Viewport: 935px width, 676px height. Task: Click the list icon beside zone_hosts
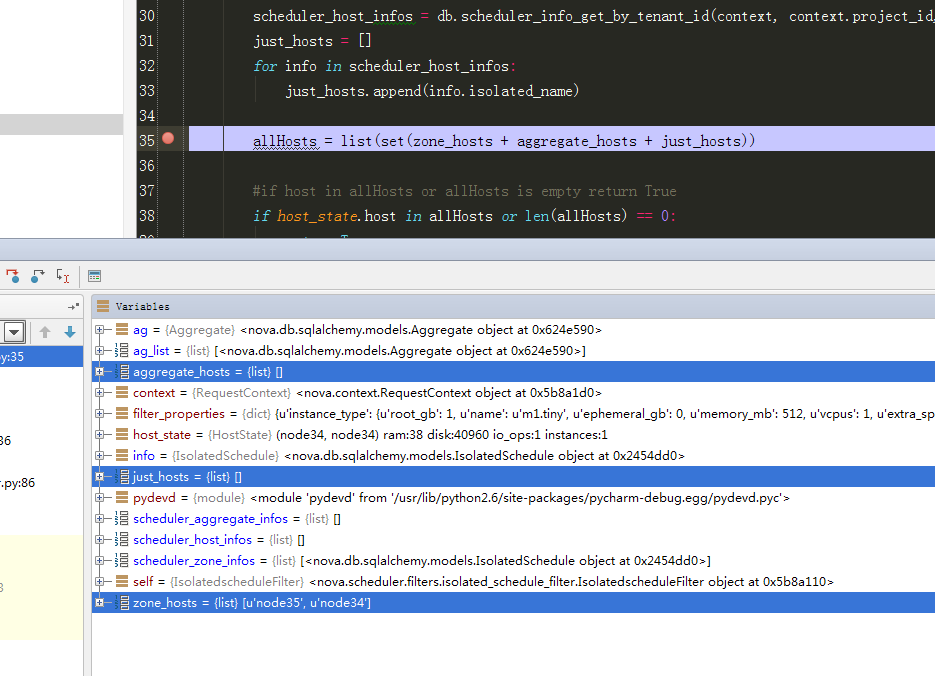click(x=122, y=603)
